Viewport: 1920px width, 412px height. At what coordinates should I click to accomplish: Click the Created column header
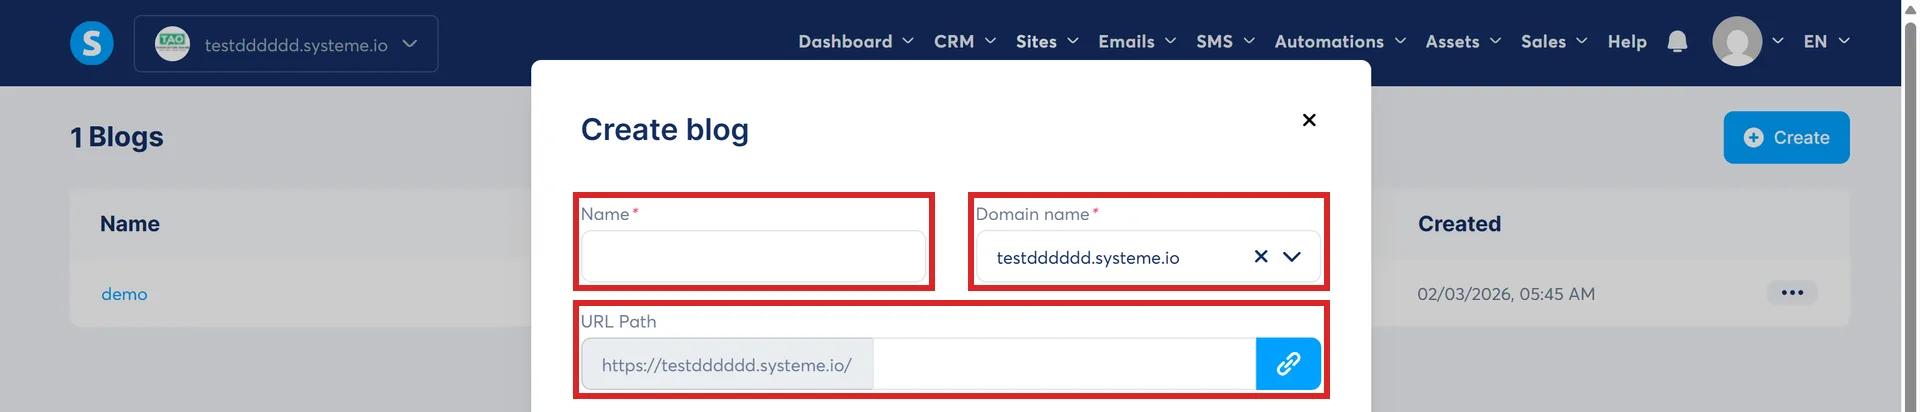click(1459, 224)
